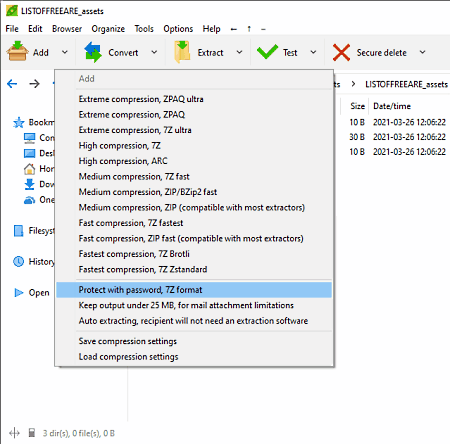The height and width of the screenshot is (444, 450).
Task: Click the LISTOFFREEARE_assets breadcrumb
Action: [x=406, y=84]
